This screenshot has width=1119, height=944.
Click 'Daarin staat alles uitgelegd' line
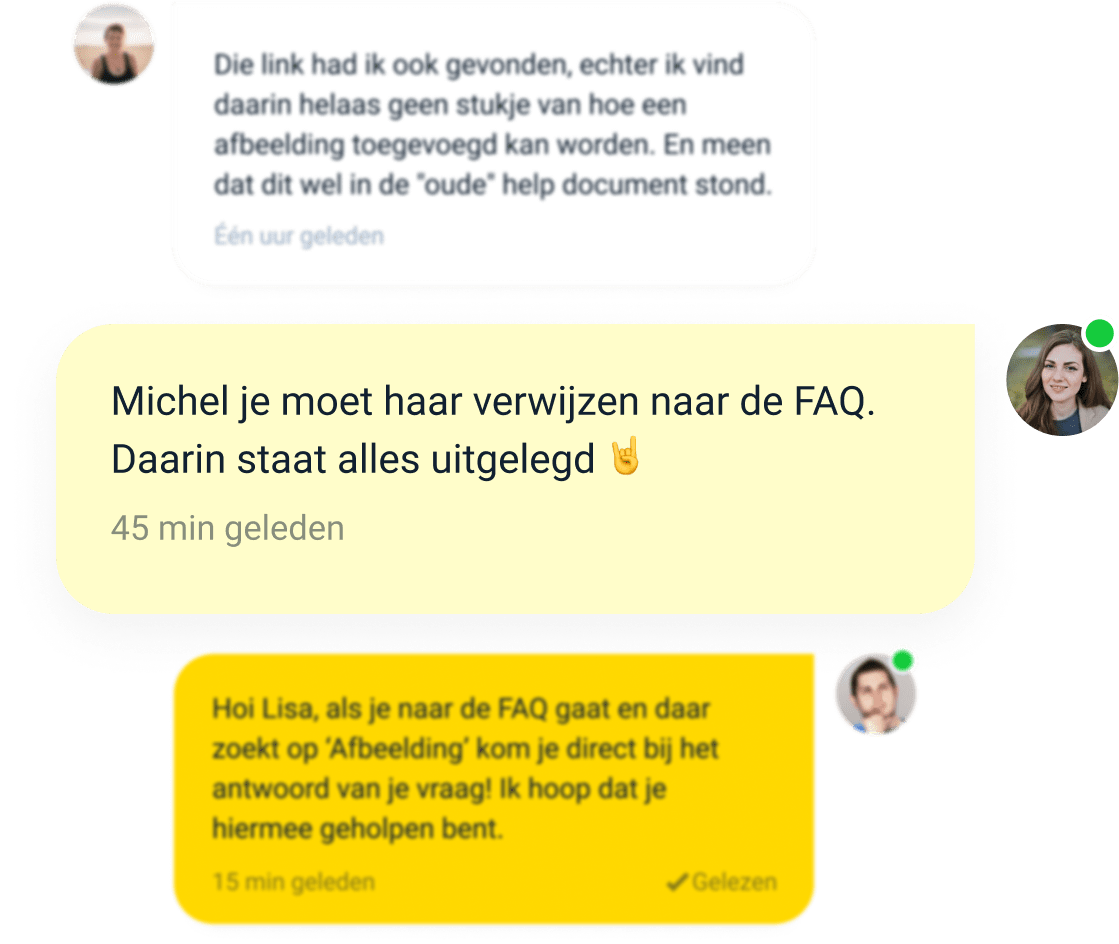pyautogui.click(x=353, y=459)
